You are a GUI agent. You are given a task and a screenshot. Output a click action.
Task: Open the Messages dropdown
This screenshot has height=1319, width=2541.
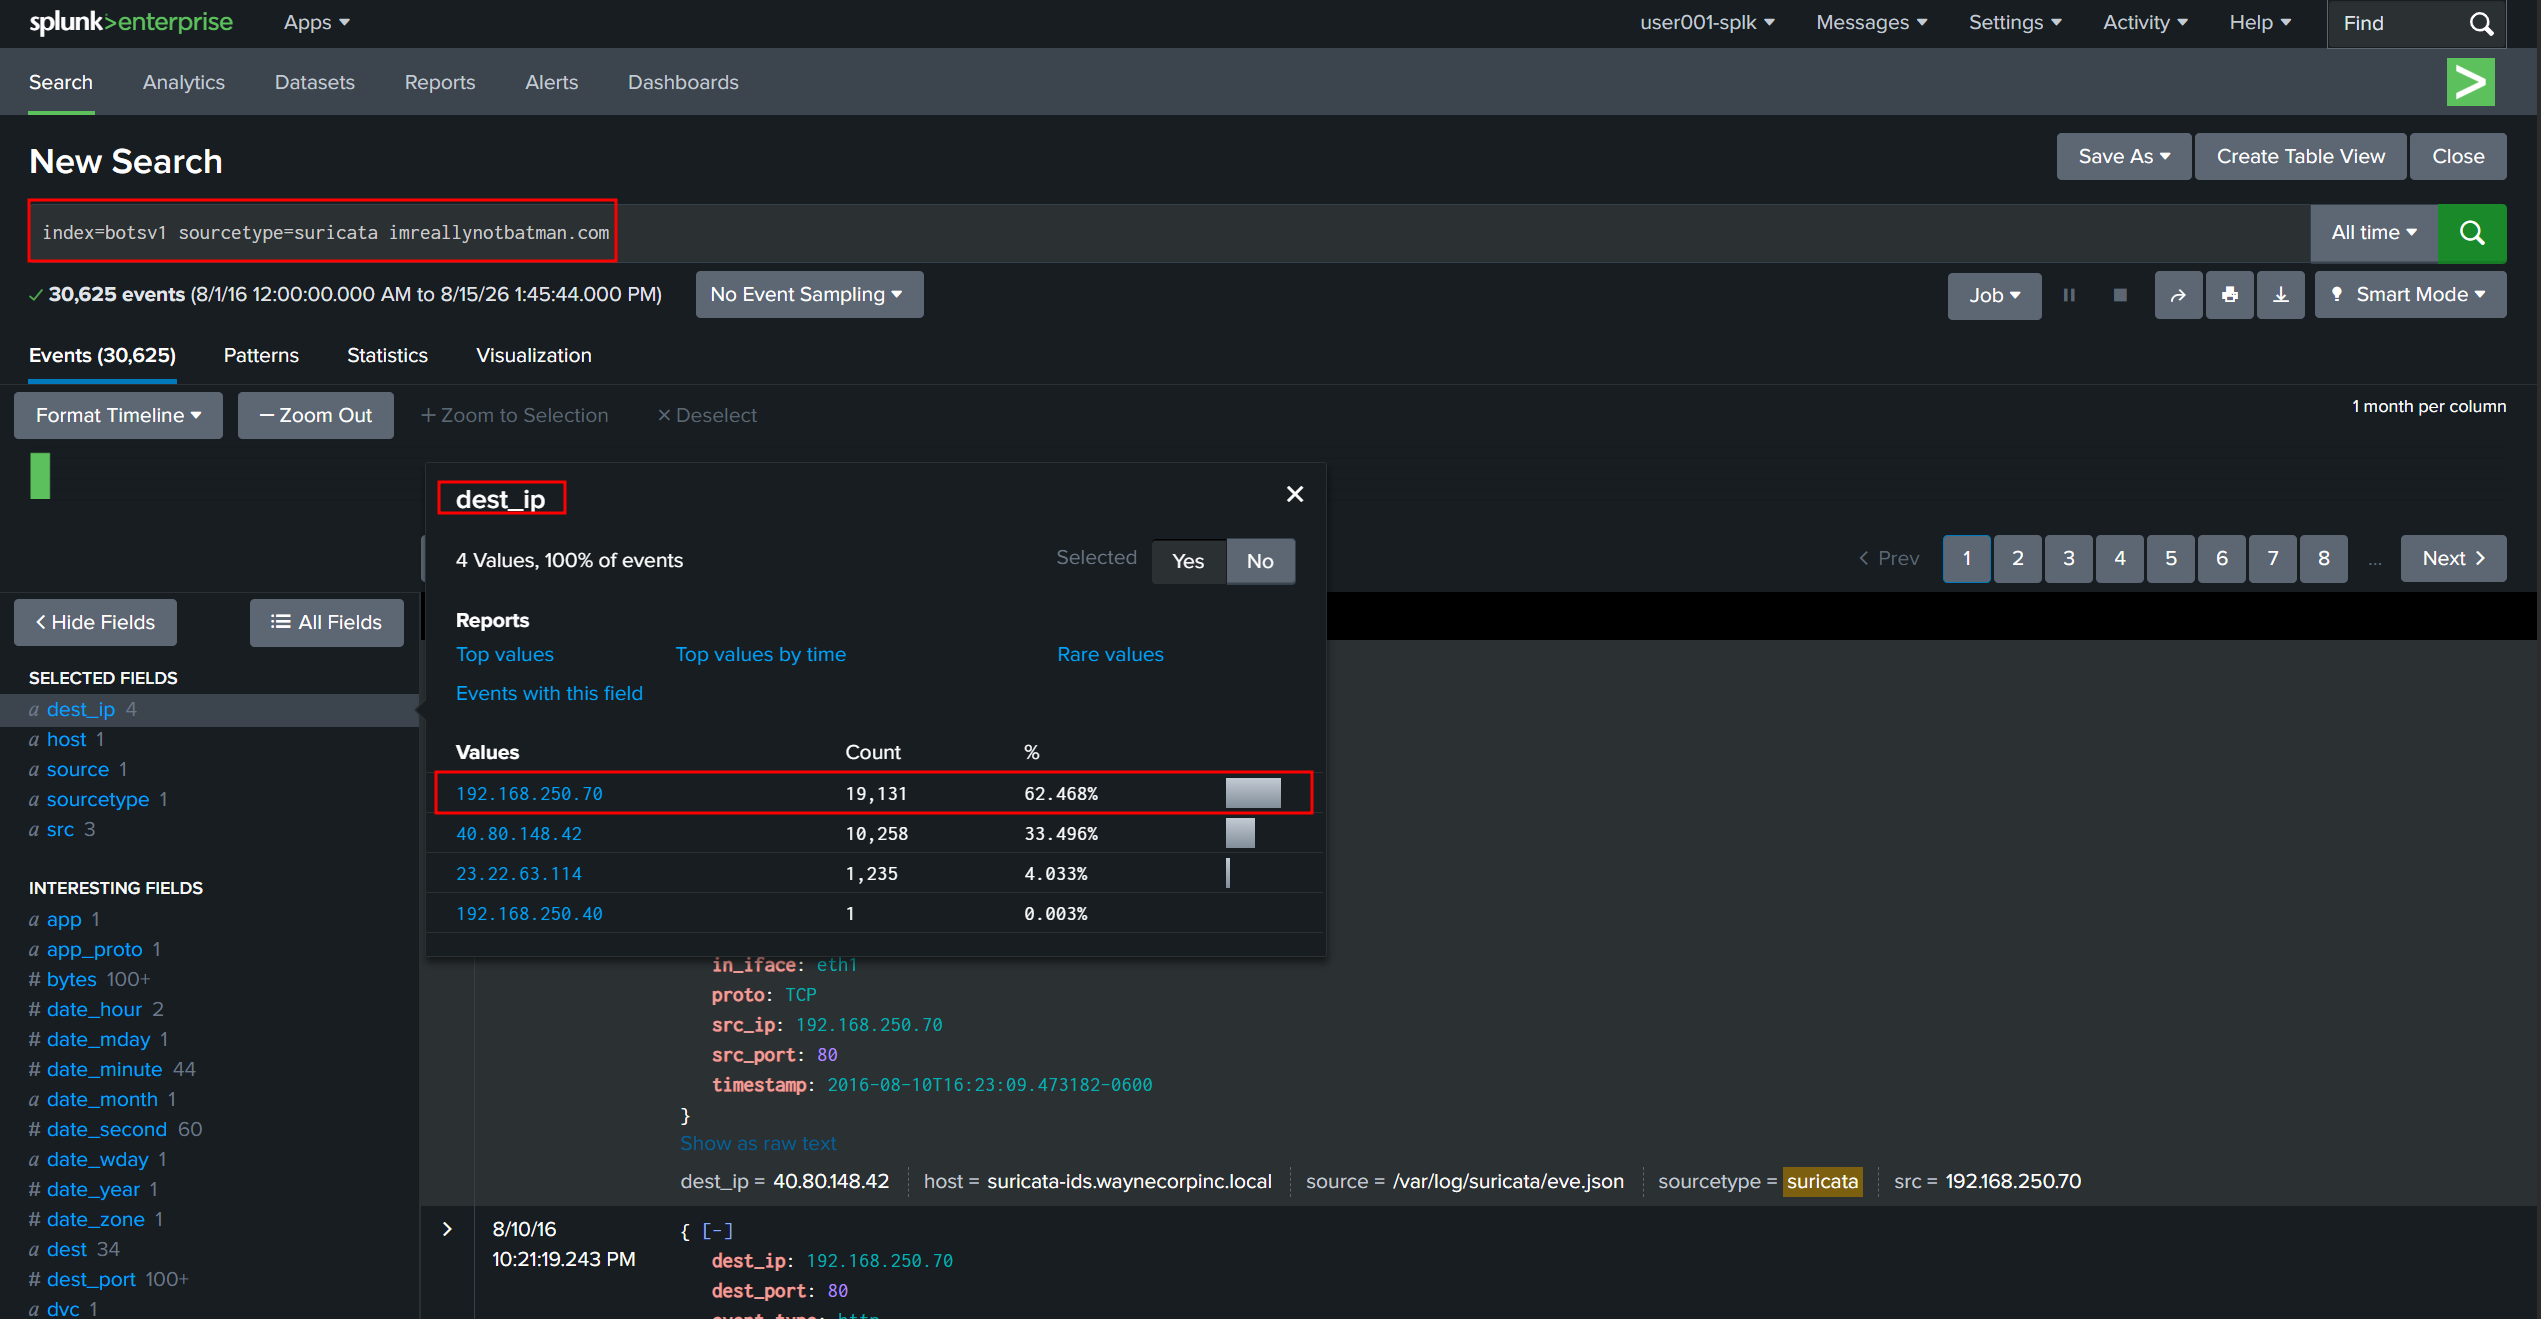pos(1872,22)
